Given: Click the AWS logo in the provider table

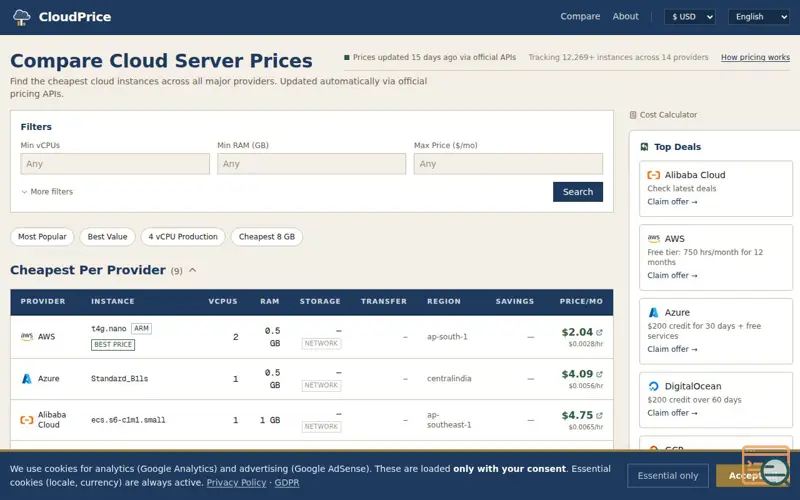Looking at the screenshot, I should [27, 337].
